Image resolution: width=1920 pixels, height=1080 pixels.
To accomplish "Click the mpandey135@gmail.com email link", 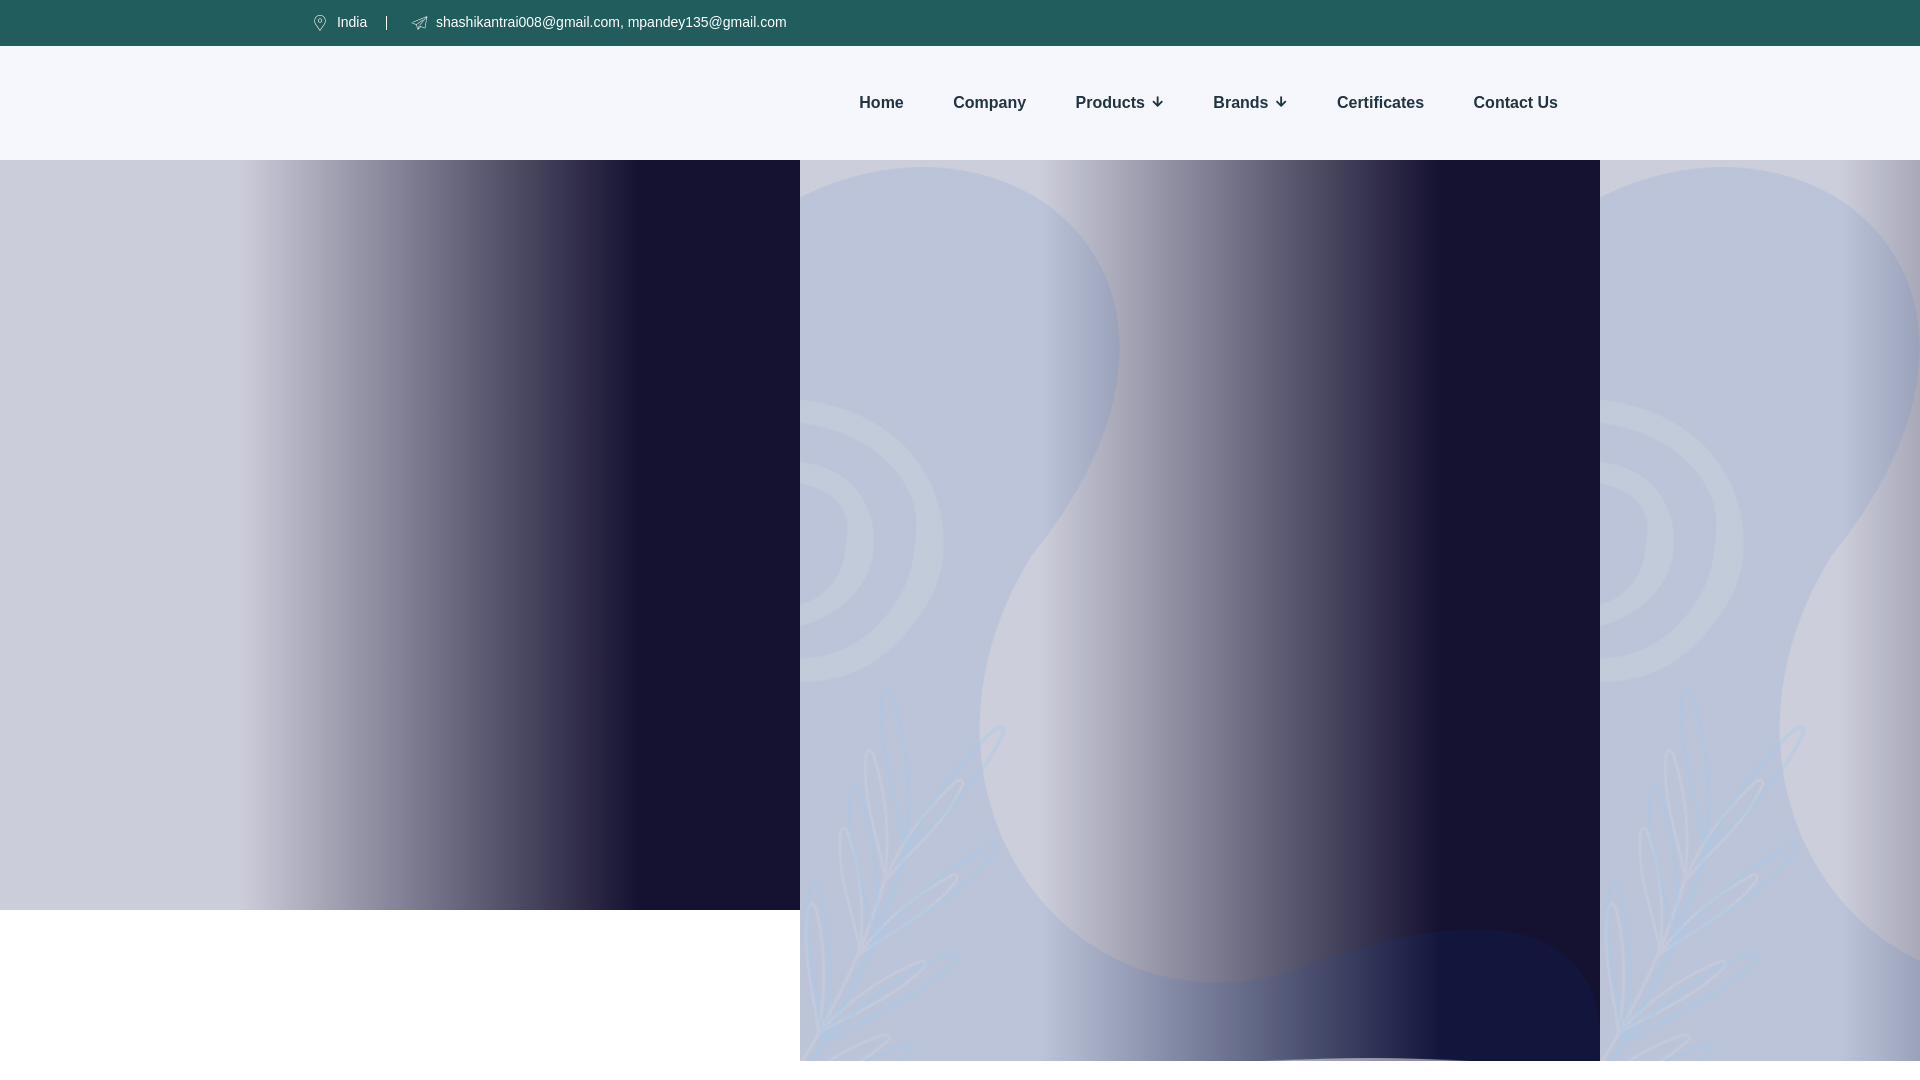I will (x=707, y=22).
